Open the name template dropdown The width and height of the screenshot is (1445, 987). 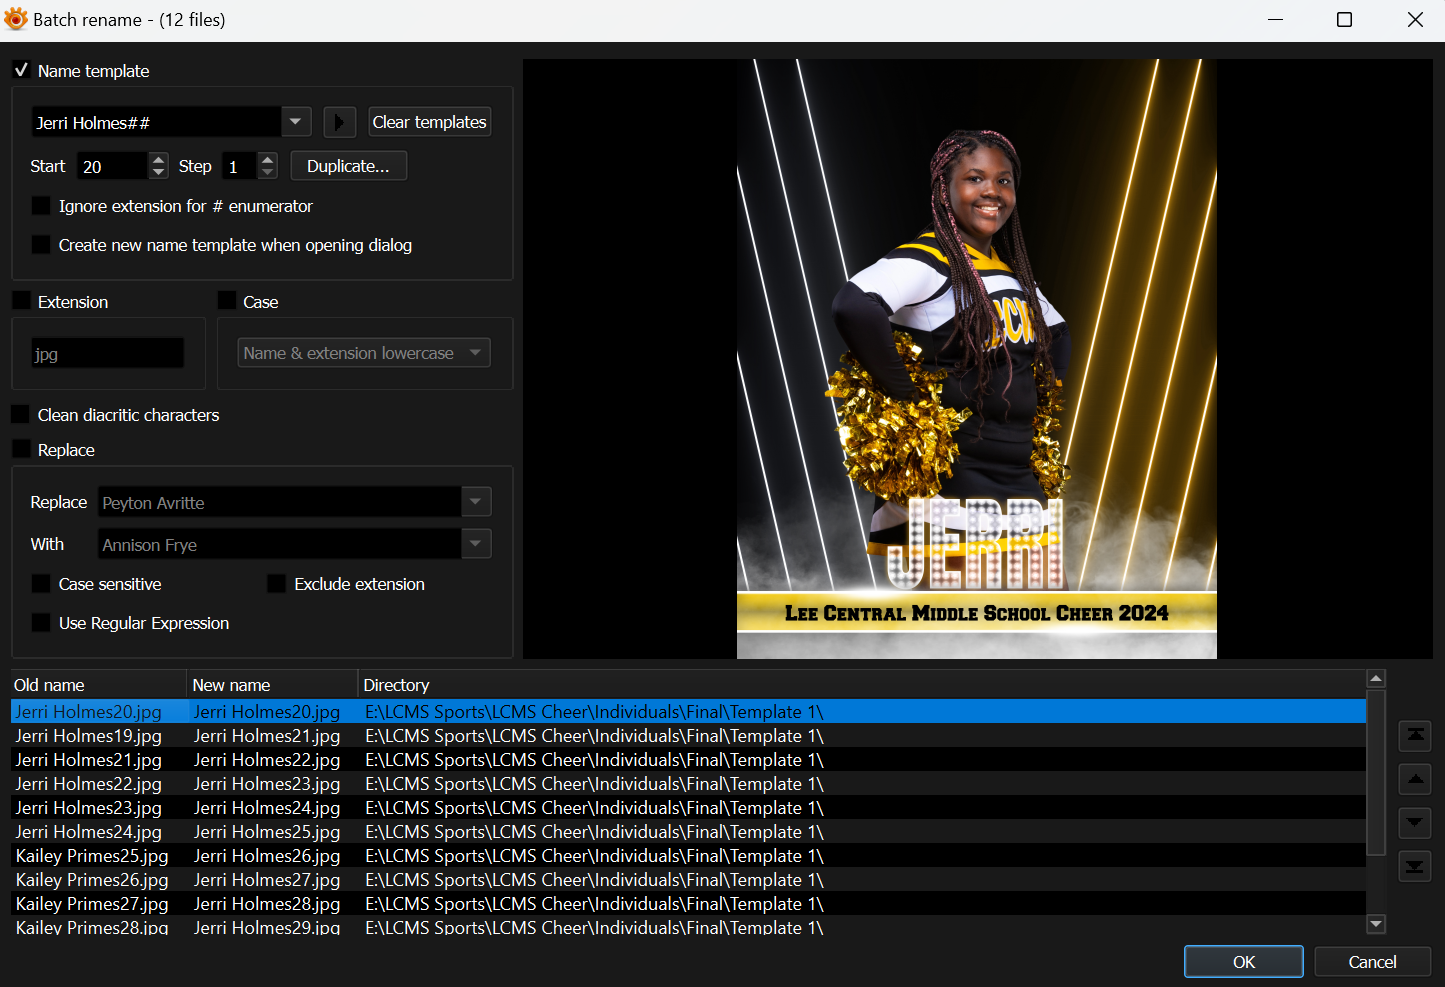click(x=295, y=122)
